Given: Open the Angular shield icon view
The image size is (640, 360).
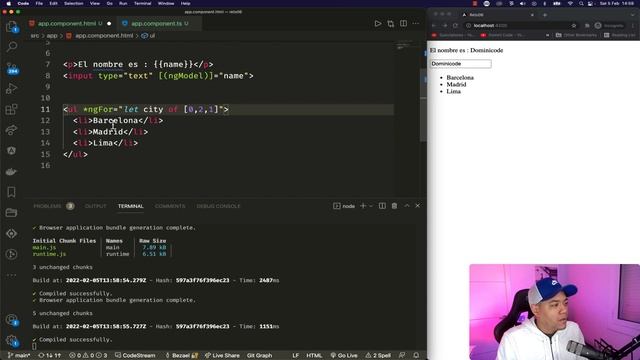Looking at the screenshot, I should pyautogui.click(x=12, y=151).
